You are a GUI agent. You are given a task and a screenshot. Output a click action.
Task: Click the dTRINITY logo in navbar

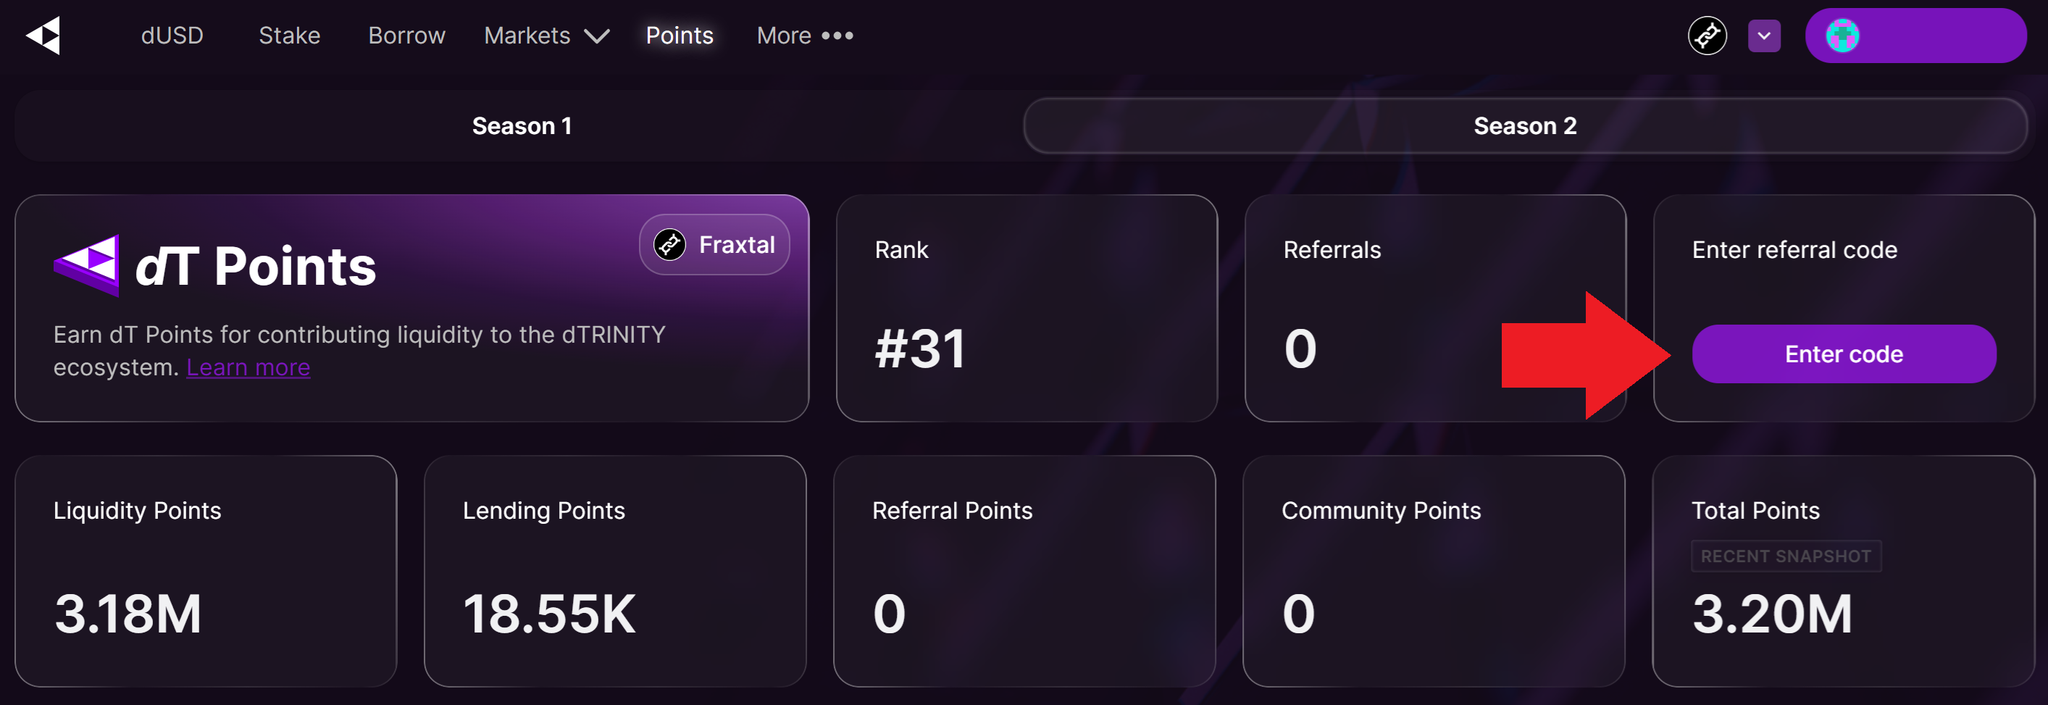44,36
